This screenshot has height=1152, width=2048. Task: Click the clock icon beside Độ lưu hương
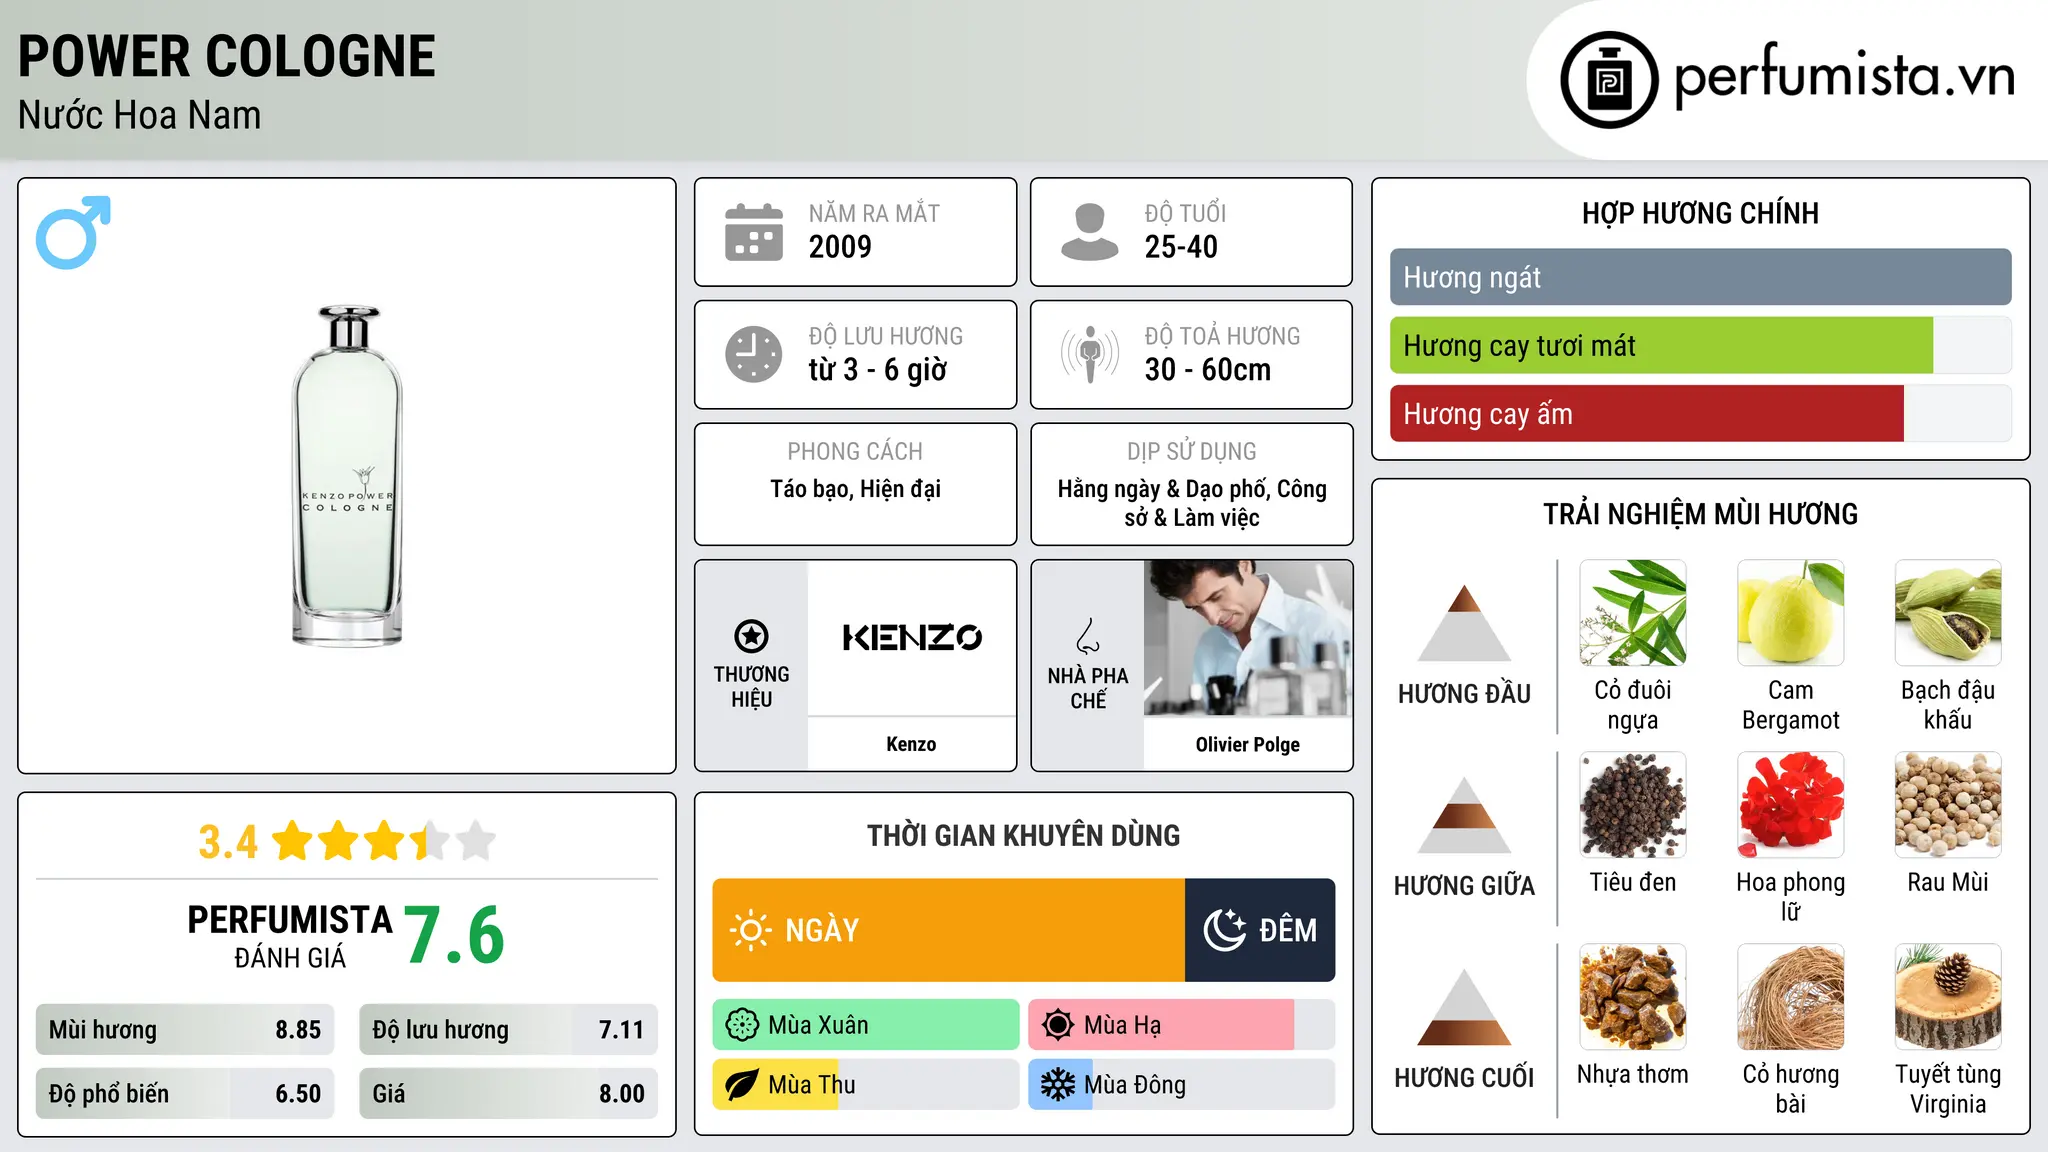[x=754, y=354]
